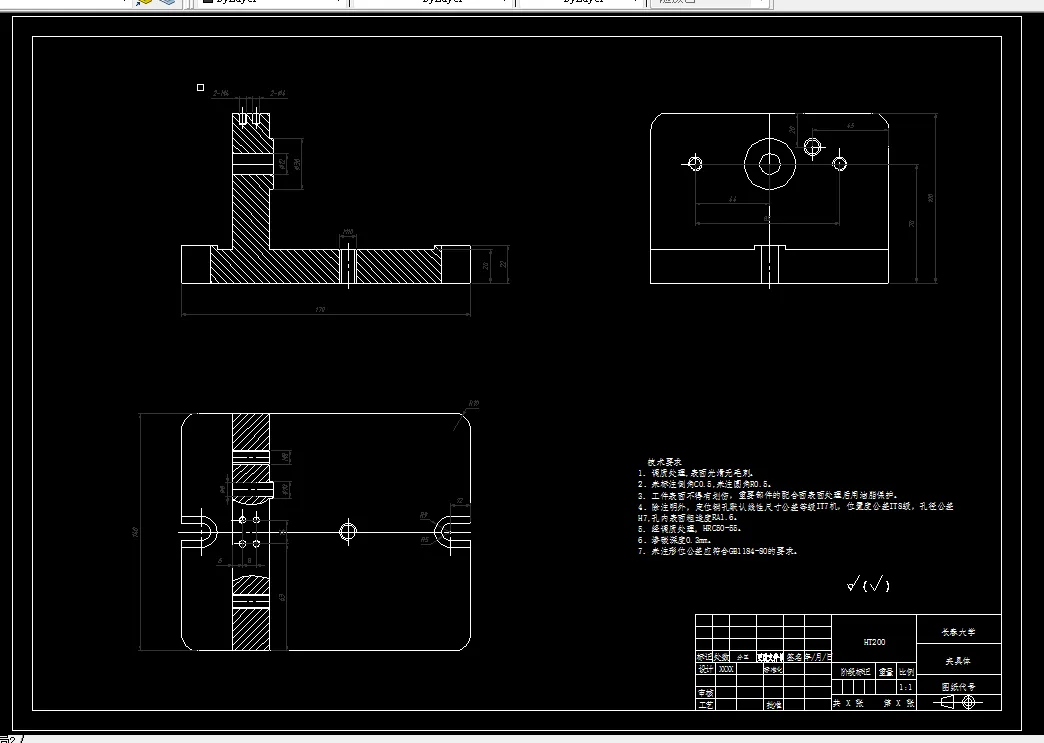This screenshot has width=1044, height=743.
Task: Click the 标准化 cell text
Action: 773,670
